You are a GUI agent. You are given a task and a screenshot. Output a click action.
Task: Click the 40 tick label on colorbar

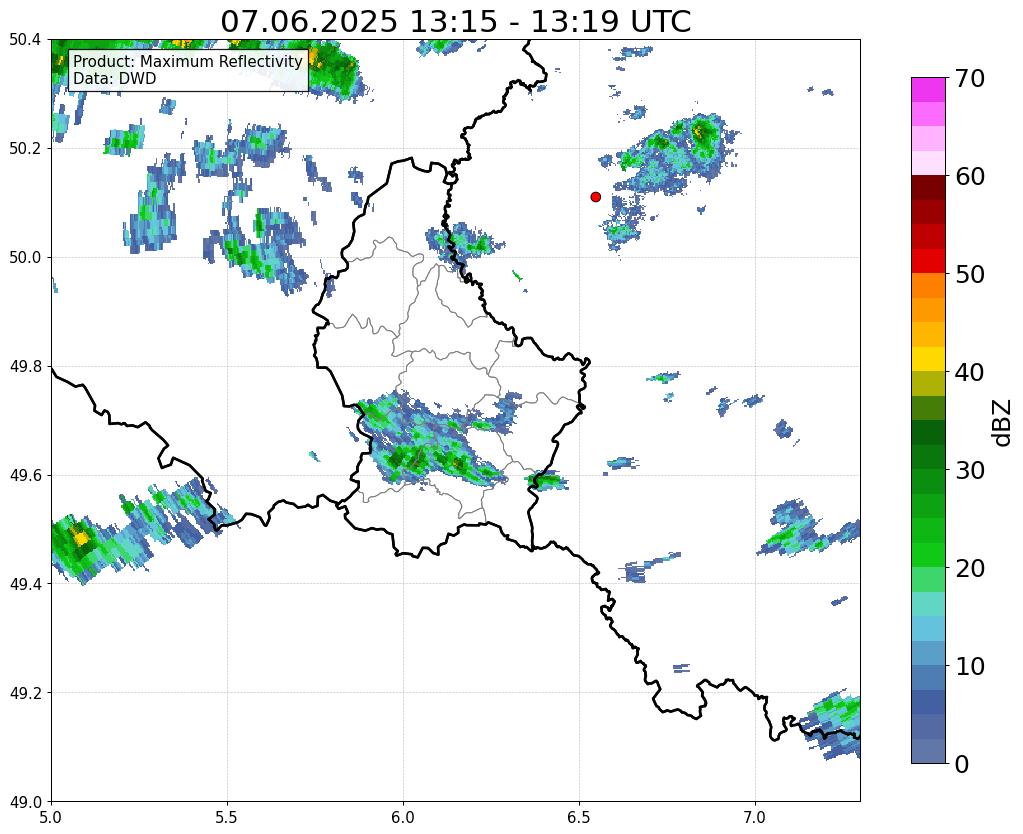970,372
